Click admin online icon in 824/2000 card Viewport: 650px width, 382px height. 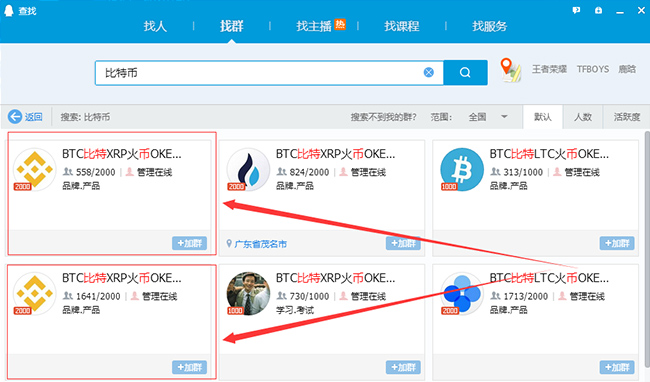coord(344,172)
